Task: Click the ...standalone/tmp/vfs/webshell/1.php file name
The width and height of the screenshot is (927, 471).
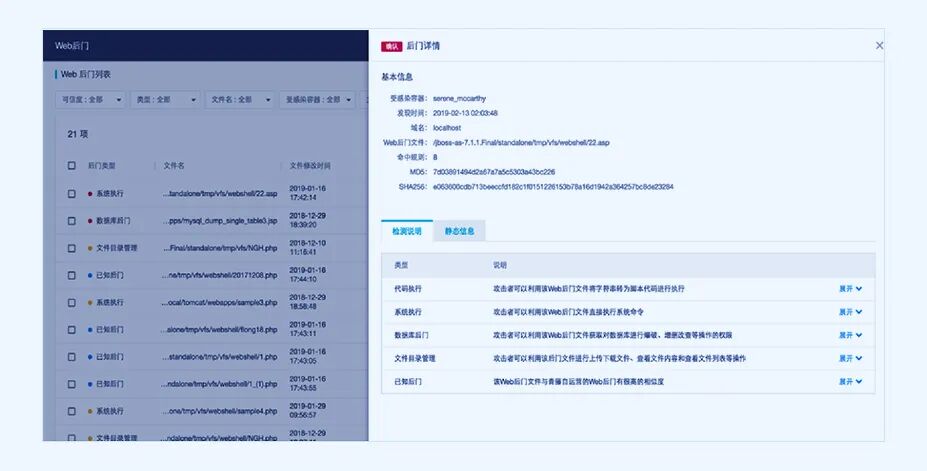Action: (x=219, y=357)
